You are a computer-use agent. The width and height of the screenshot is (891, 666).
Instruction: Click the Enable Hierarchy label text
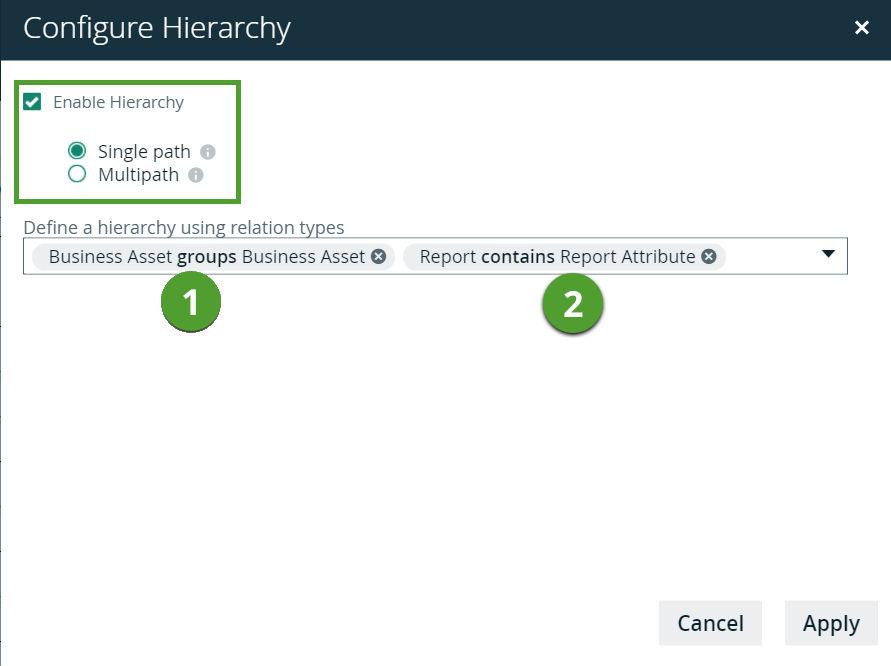118,102
